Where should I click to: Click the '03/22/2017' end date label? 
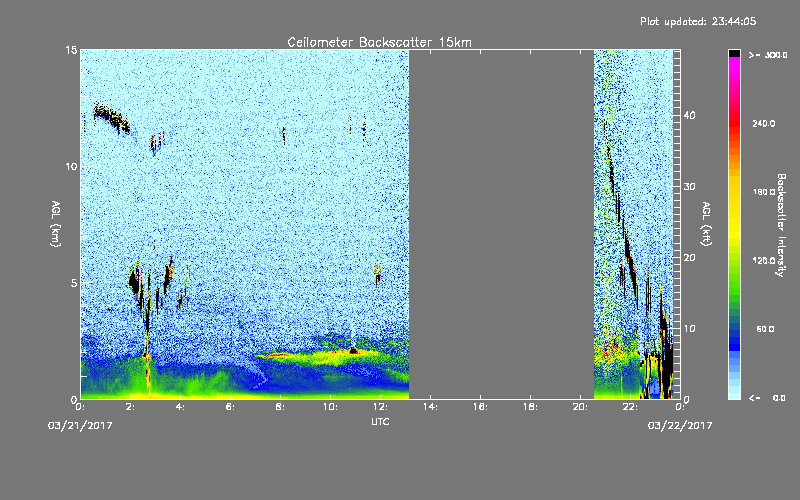(x=680, y=425)
